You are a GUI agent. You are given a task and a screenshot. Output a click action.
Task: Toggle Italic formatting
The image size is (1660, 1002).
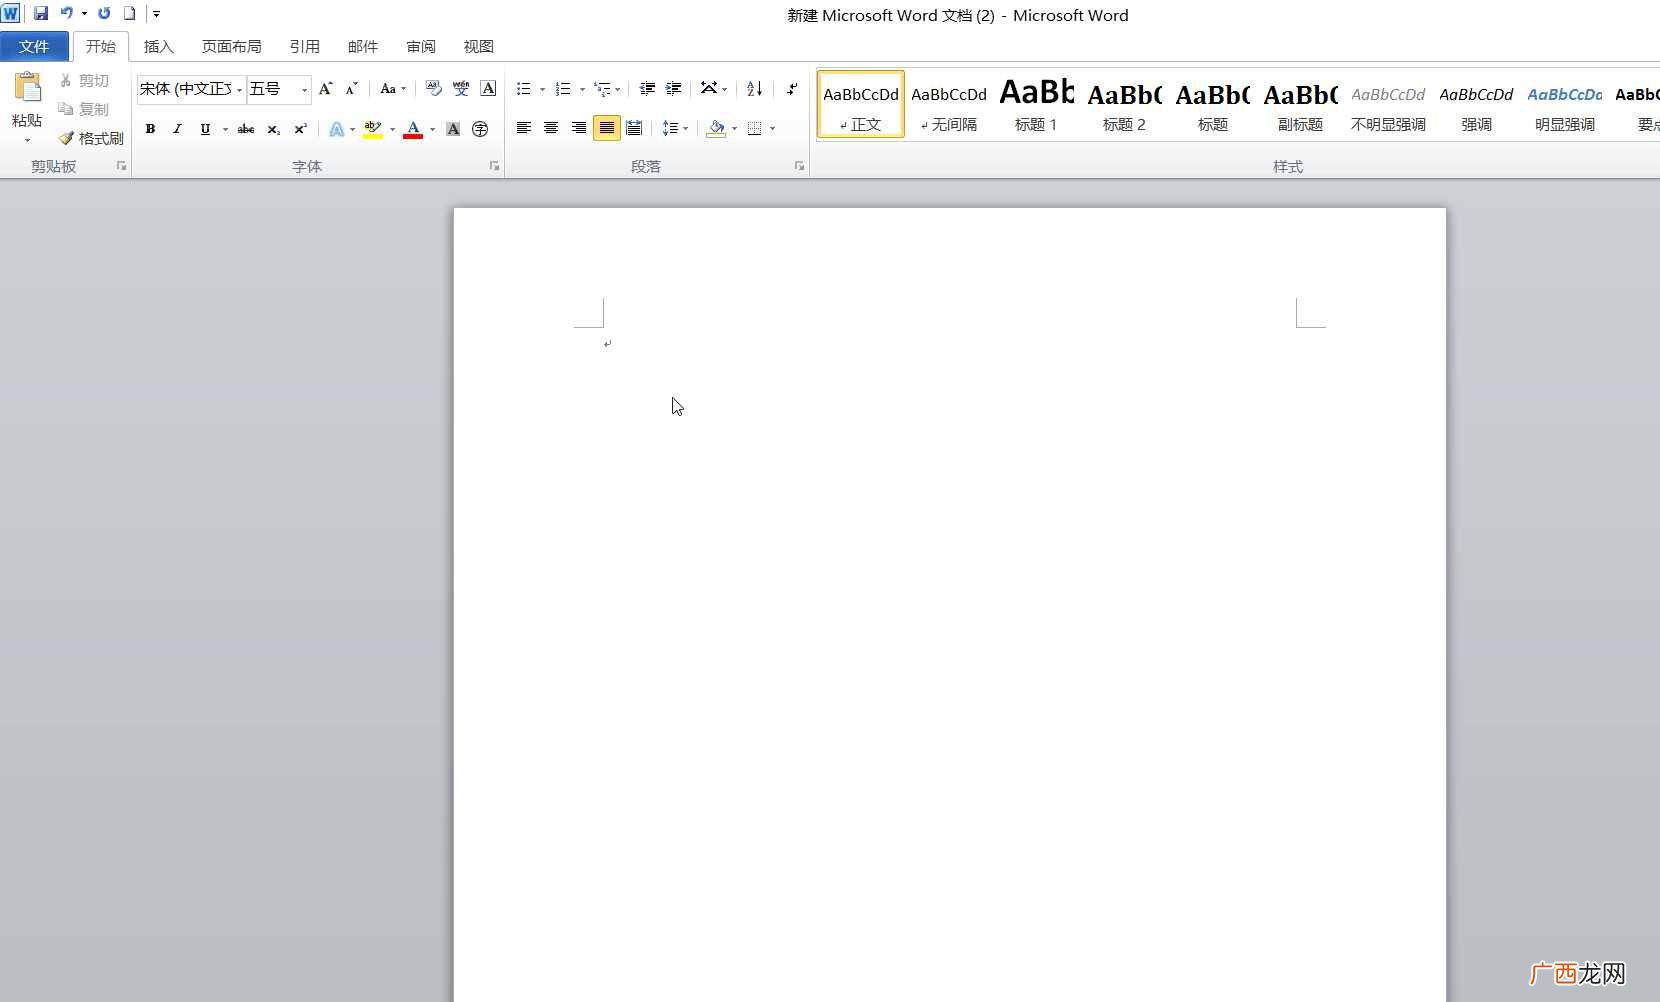click(x=177, y=129)
